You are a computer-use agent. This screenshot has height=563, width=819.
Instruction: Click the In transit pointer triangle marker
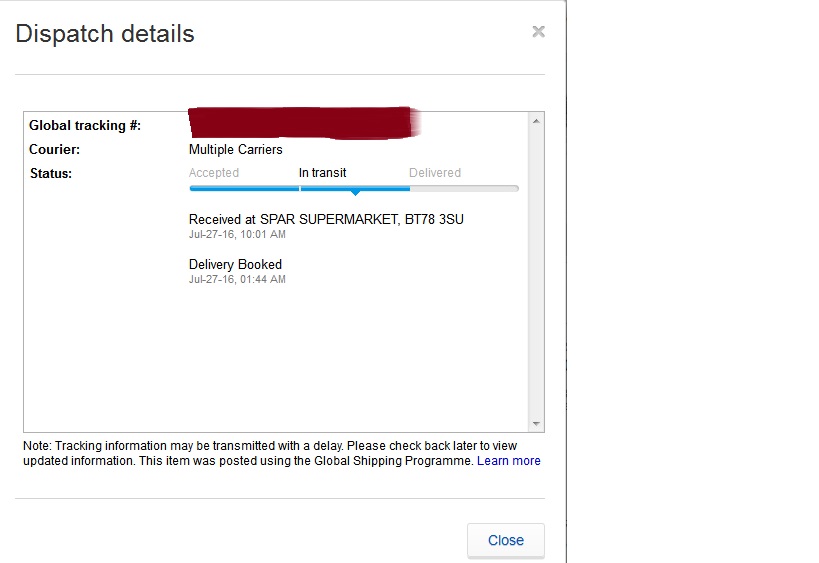pos(355,192)
